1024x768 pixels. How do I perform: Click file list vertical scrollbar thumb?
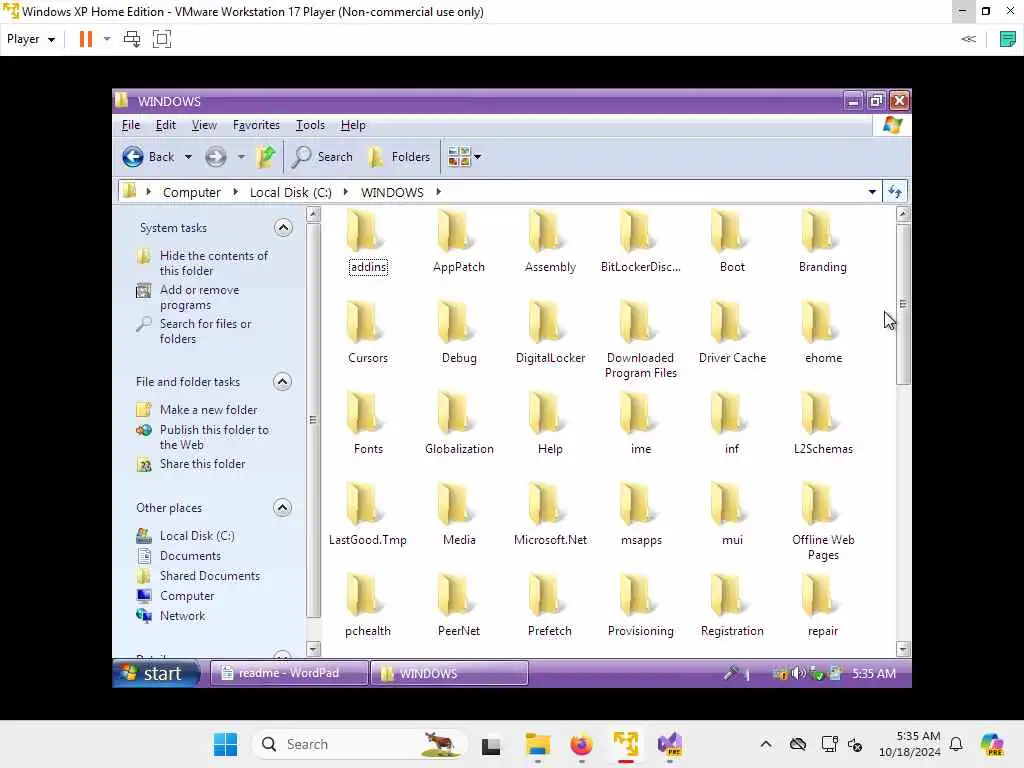(x=903, y=304)
